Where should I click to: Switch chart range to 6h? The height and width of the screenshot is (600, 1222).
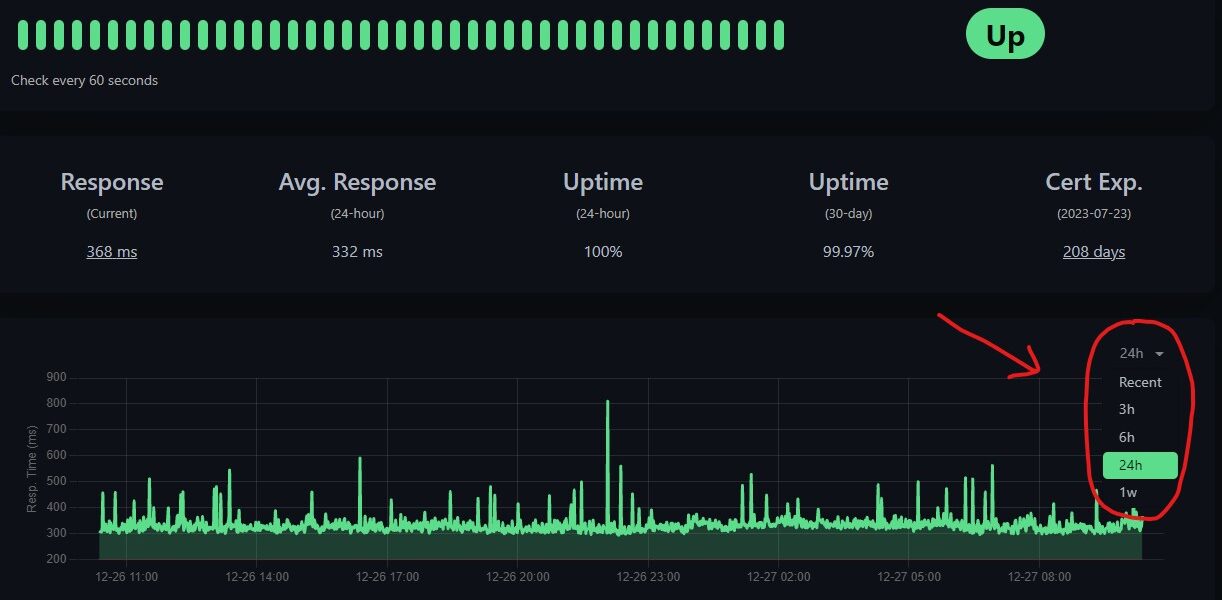[1127, 437]
